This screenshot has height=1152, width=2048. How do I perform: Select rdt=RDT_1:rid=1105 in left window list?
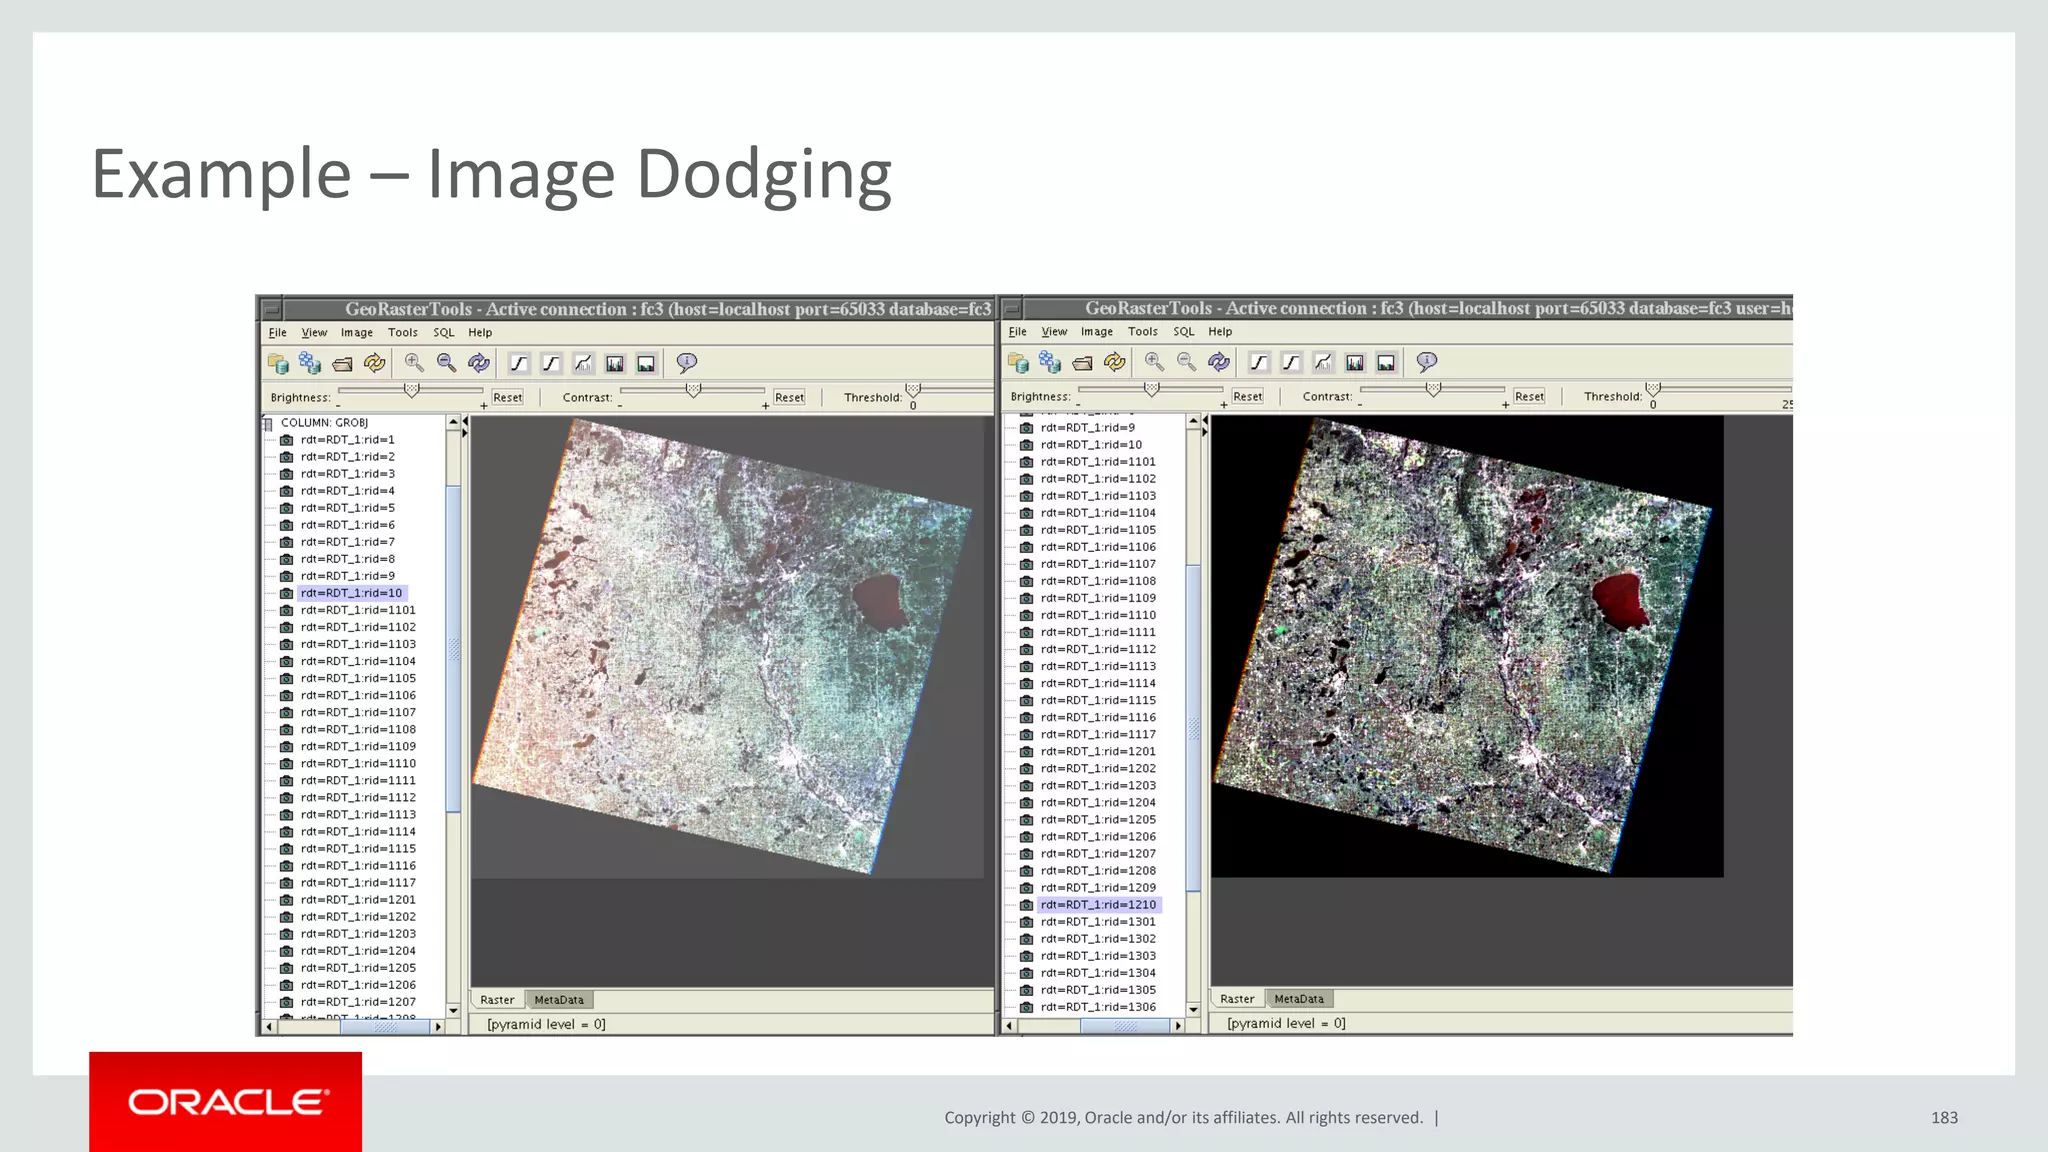[x=358, y=678]
